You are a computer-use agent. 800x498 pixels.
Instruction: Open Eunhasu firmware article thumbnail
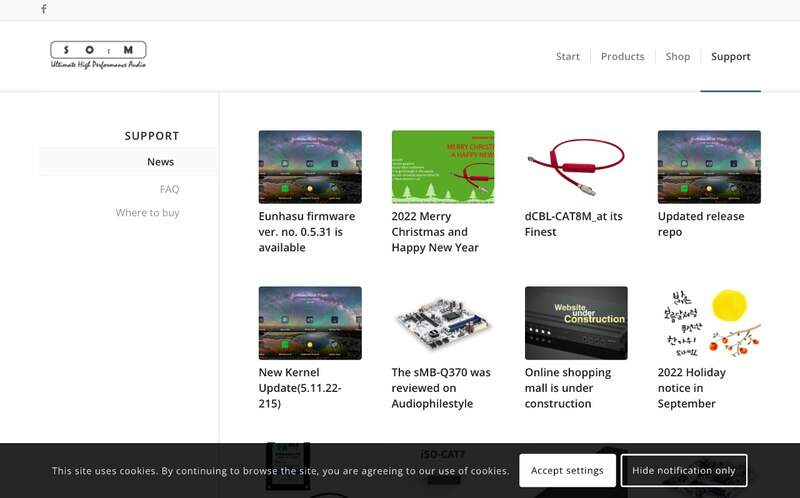[310, 167]
